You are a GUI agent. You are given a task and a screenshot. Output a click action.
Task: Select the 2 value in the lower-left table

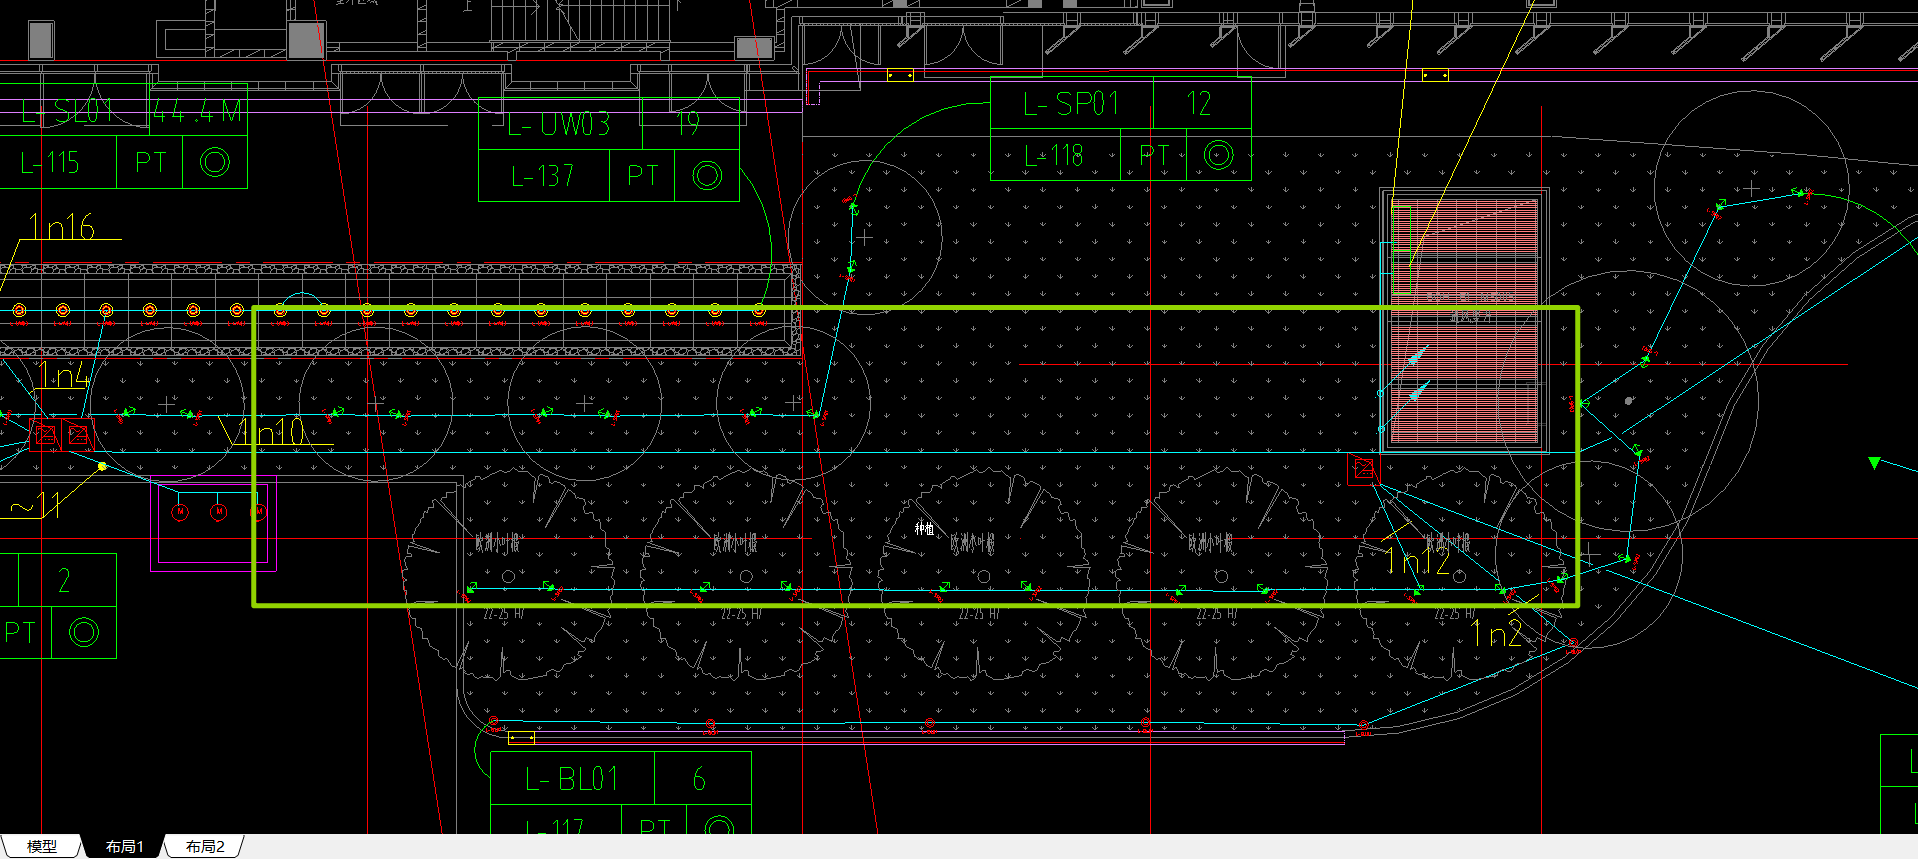(x=64, y=580)
